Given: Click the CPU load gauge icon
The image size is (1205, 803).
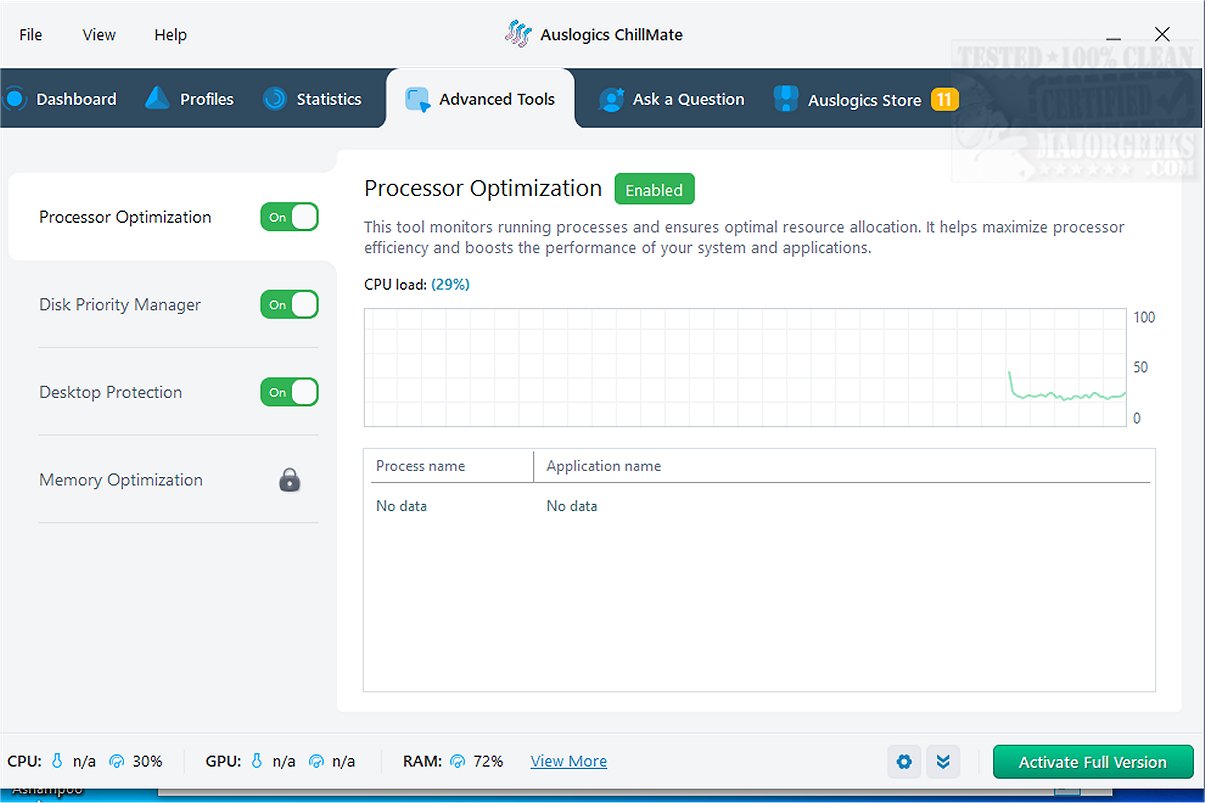Looking at the screenshot, I should (x=117, y=762).
